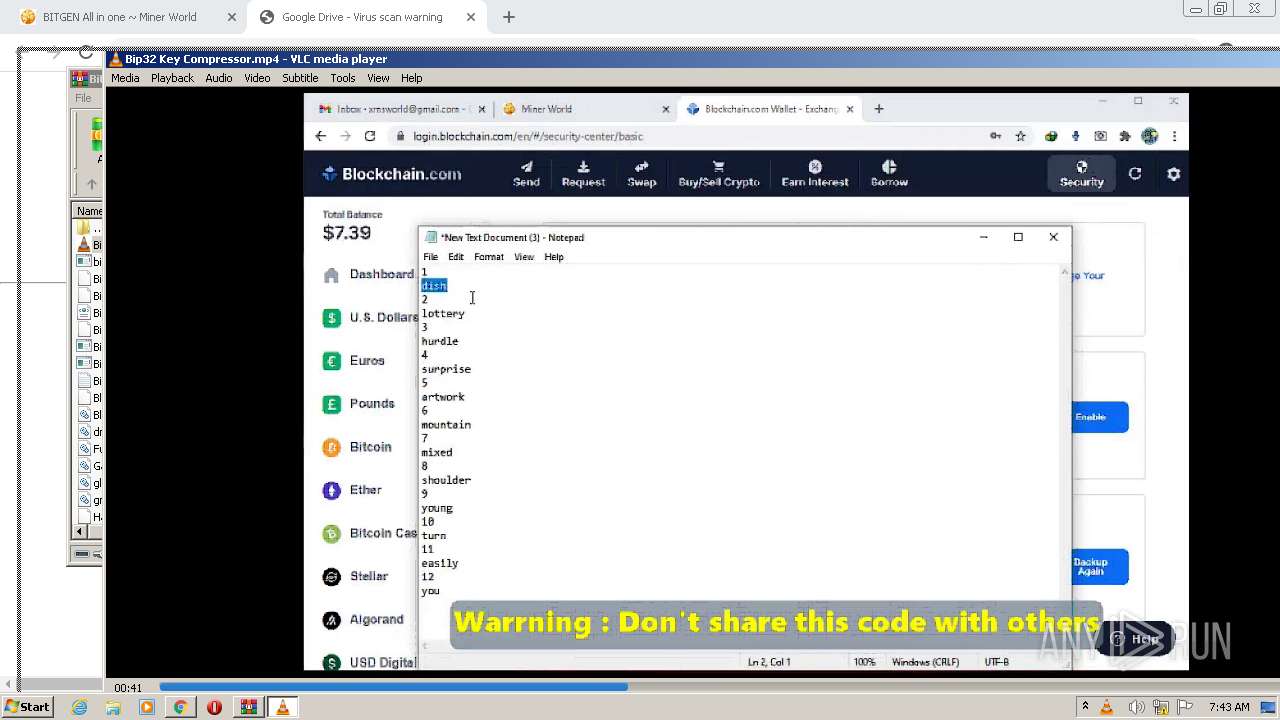The height and width of the screenshot is (720, 1280).
Task: Show hidden system tray icons
Action: pyautogui.click(x=1085, y=707)
